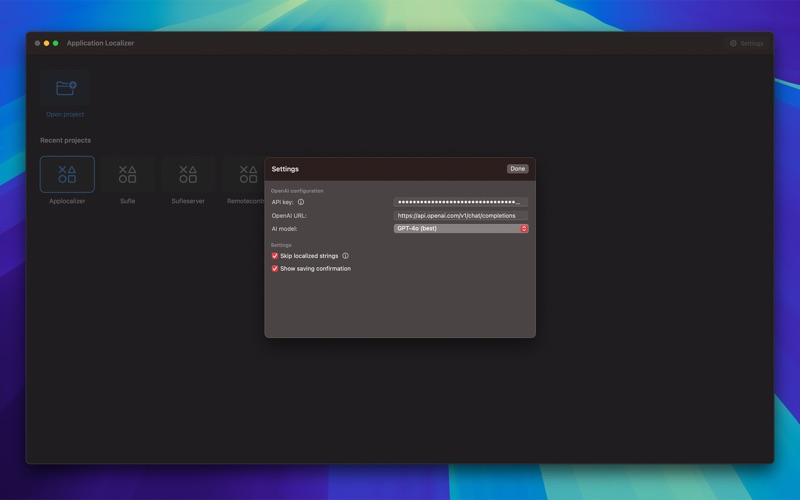Viewport: 800px width, 500px height.
Task: Uncheck Skip localized strings checkbox
Action: pos(275,256)
